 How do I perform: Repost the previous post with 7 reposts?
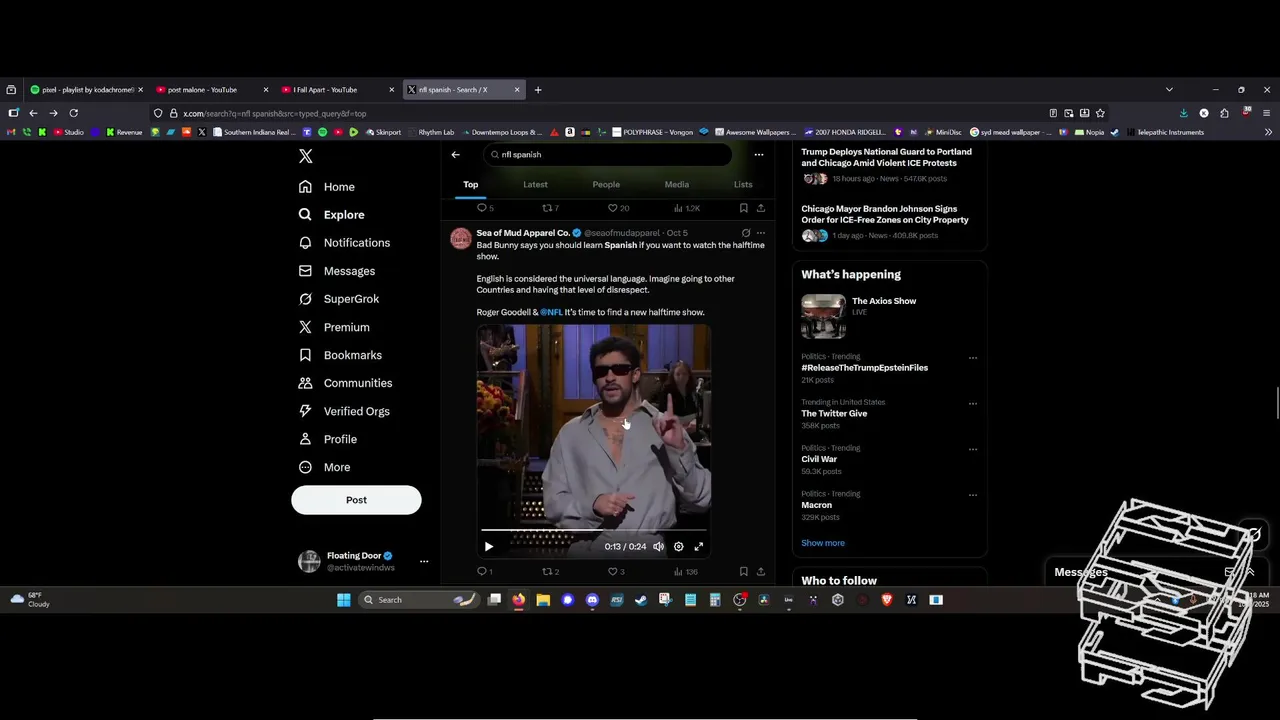550,208
